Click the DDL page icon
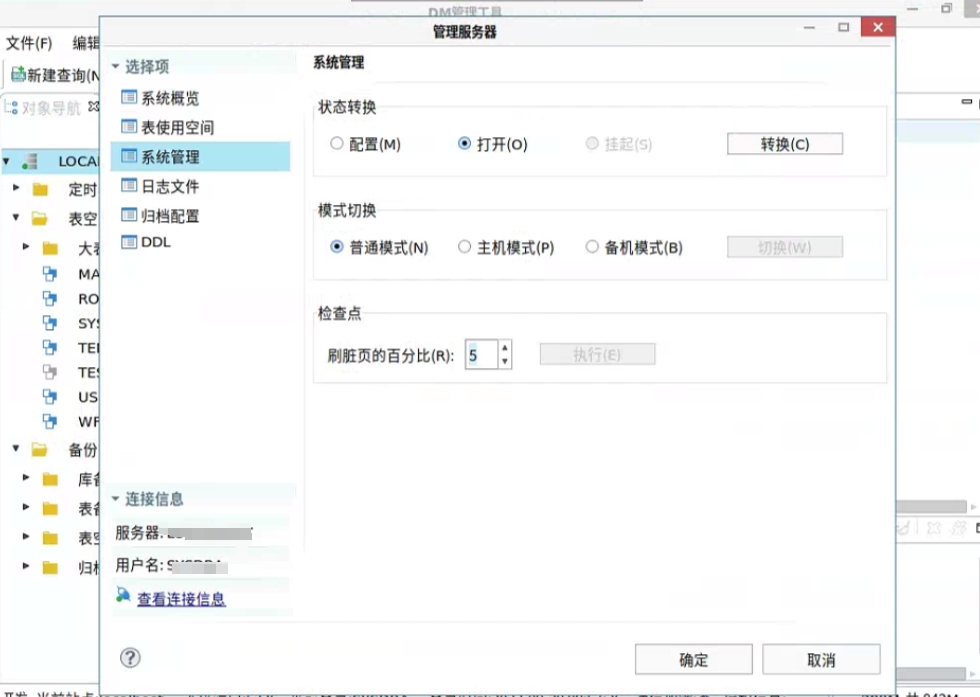 (x=128, y=242)
